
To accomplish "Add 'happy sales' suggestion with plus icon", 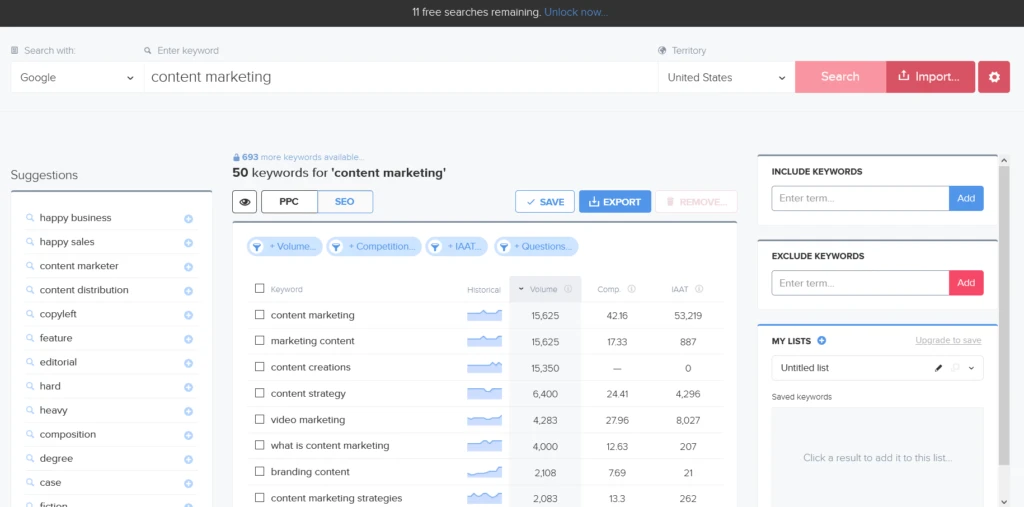I will [x=188, y=243].
